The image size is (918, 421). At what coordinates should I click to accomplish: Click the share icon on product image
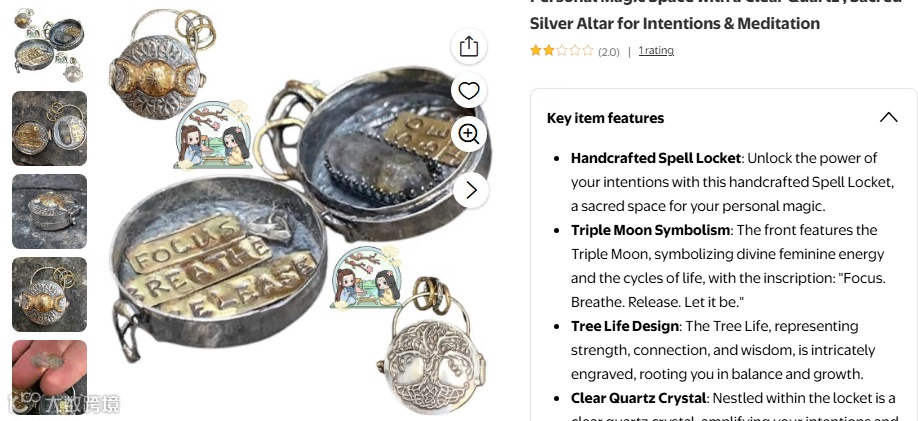tap(469, 47)
